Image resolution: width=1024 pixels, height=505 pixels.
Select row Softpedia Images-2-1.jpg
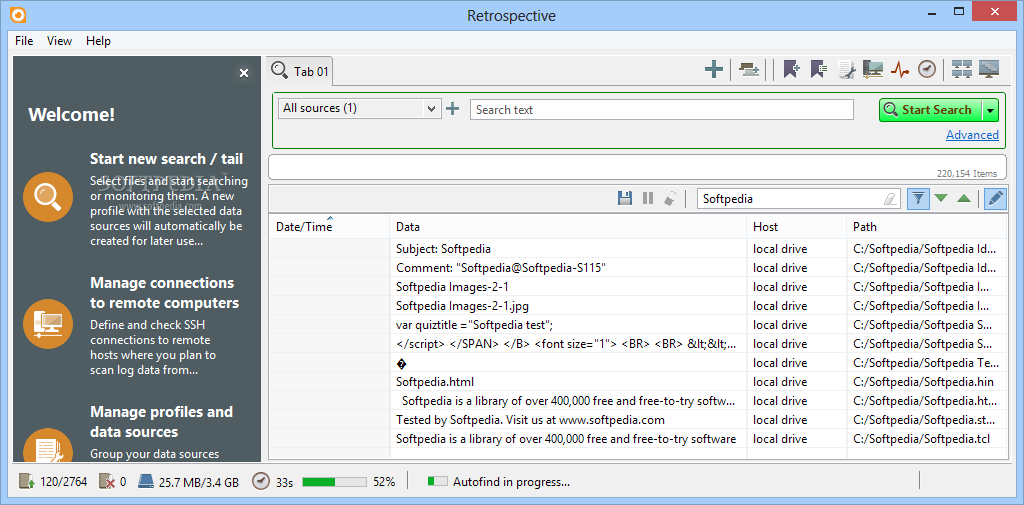[x=638, y=306]
